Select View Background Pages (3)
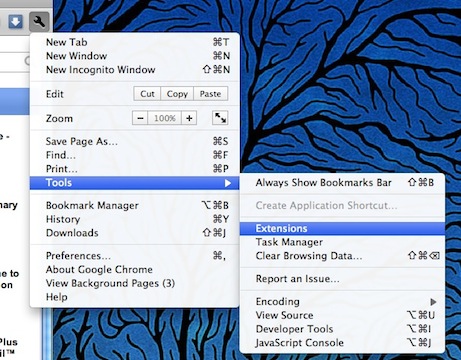This screenshot has width=461, height=360. click(x=135, y=283)
